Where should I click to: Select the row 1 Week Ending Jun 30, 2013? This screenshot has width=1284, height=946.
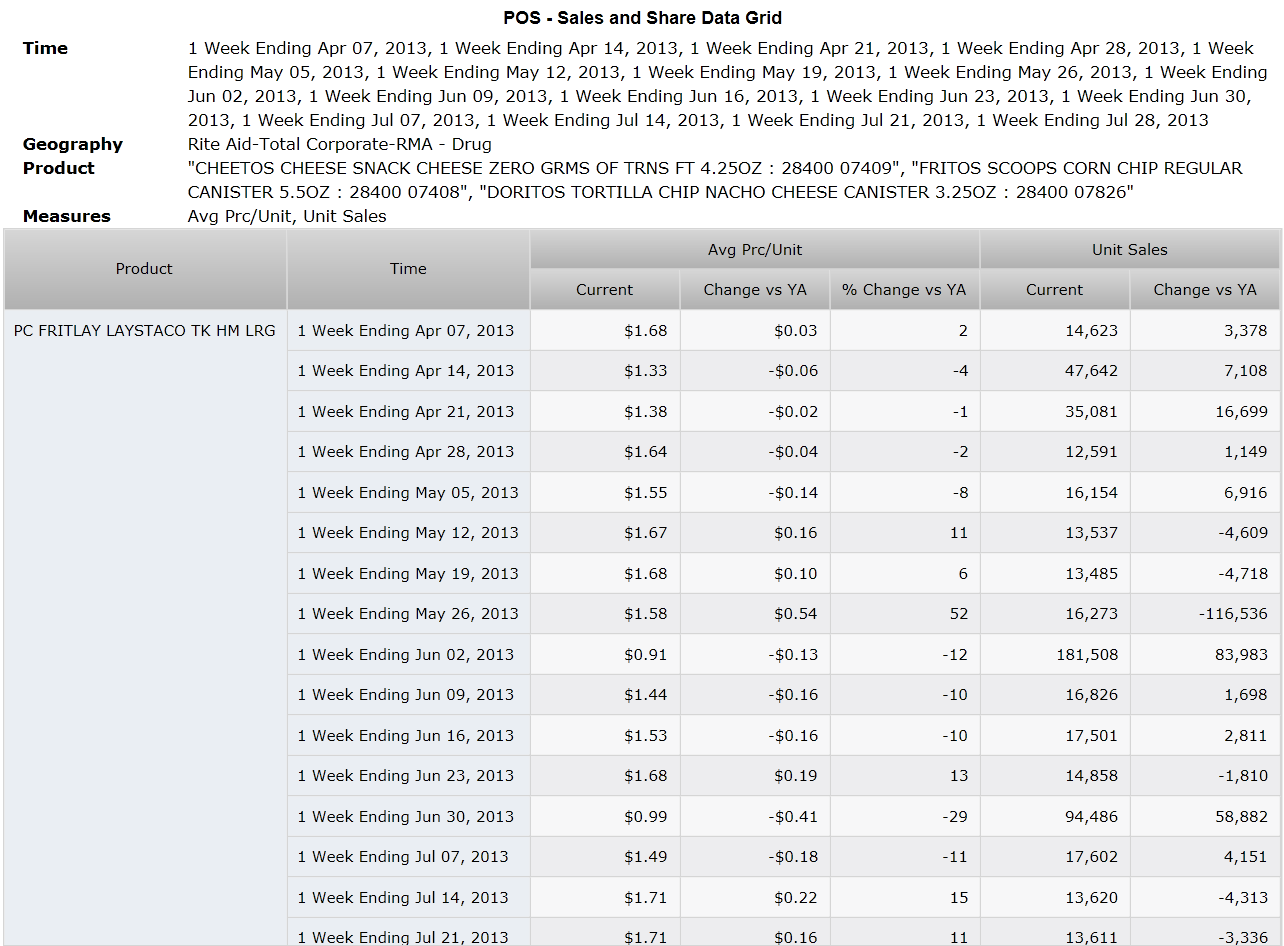click(784, 816)
